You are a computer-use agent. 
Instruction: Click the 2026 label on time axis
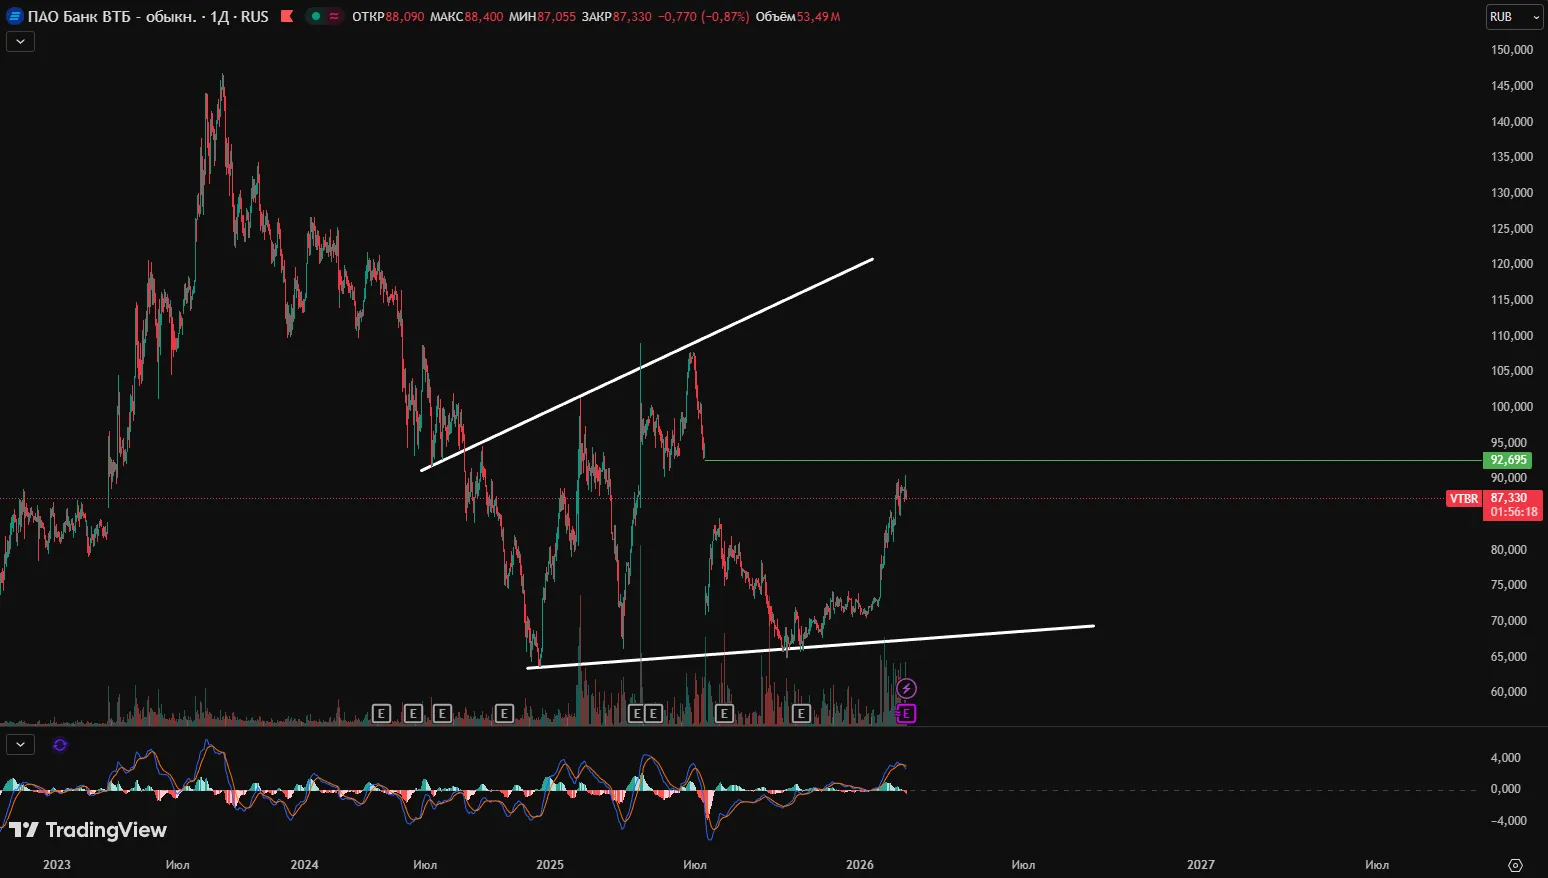click(x=859, y=865)
